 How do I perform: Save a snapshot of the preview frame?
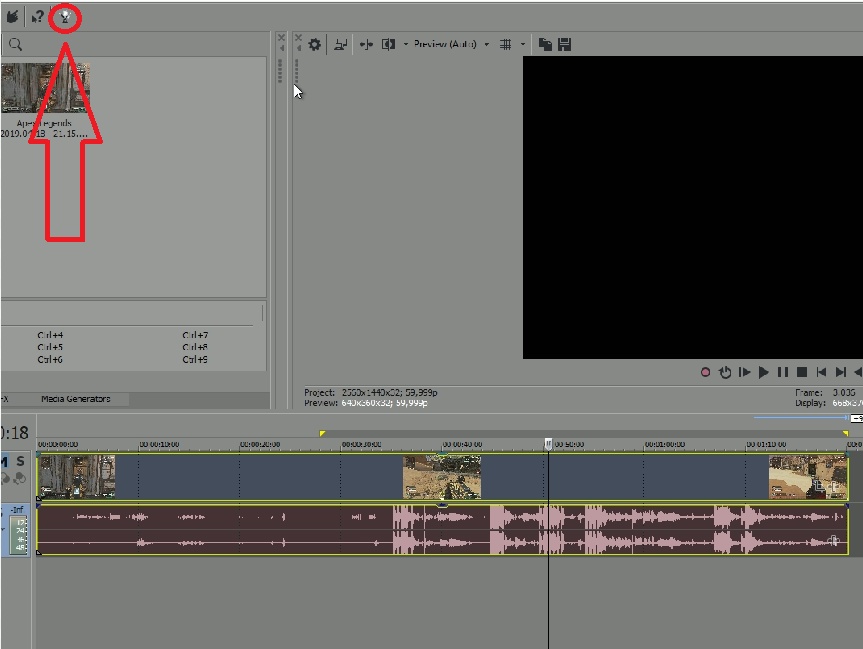pos(563,43)
